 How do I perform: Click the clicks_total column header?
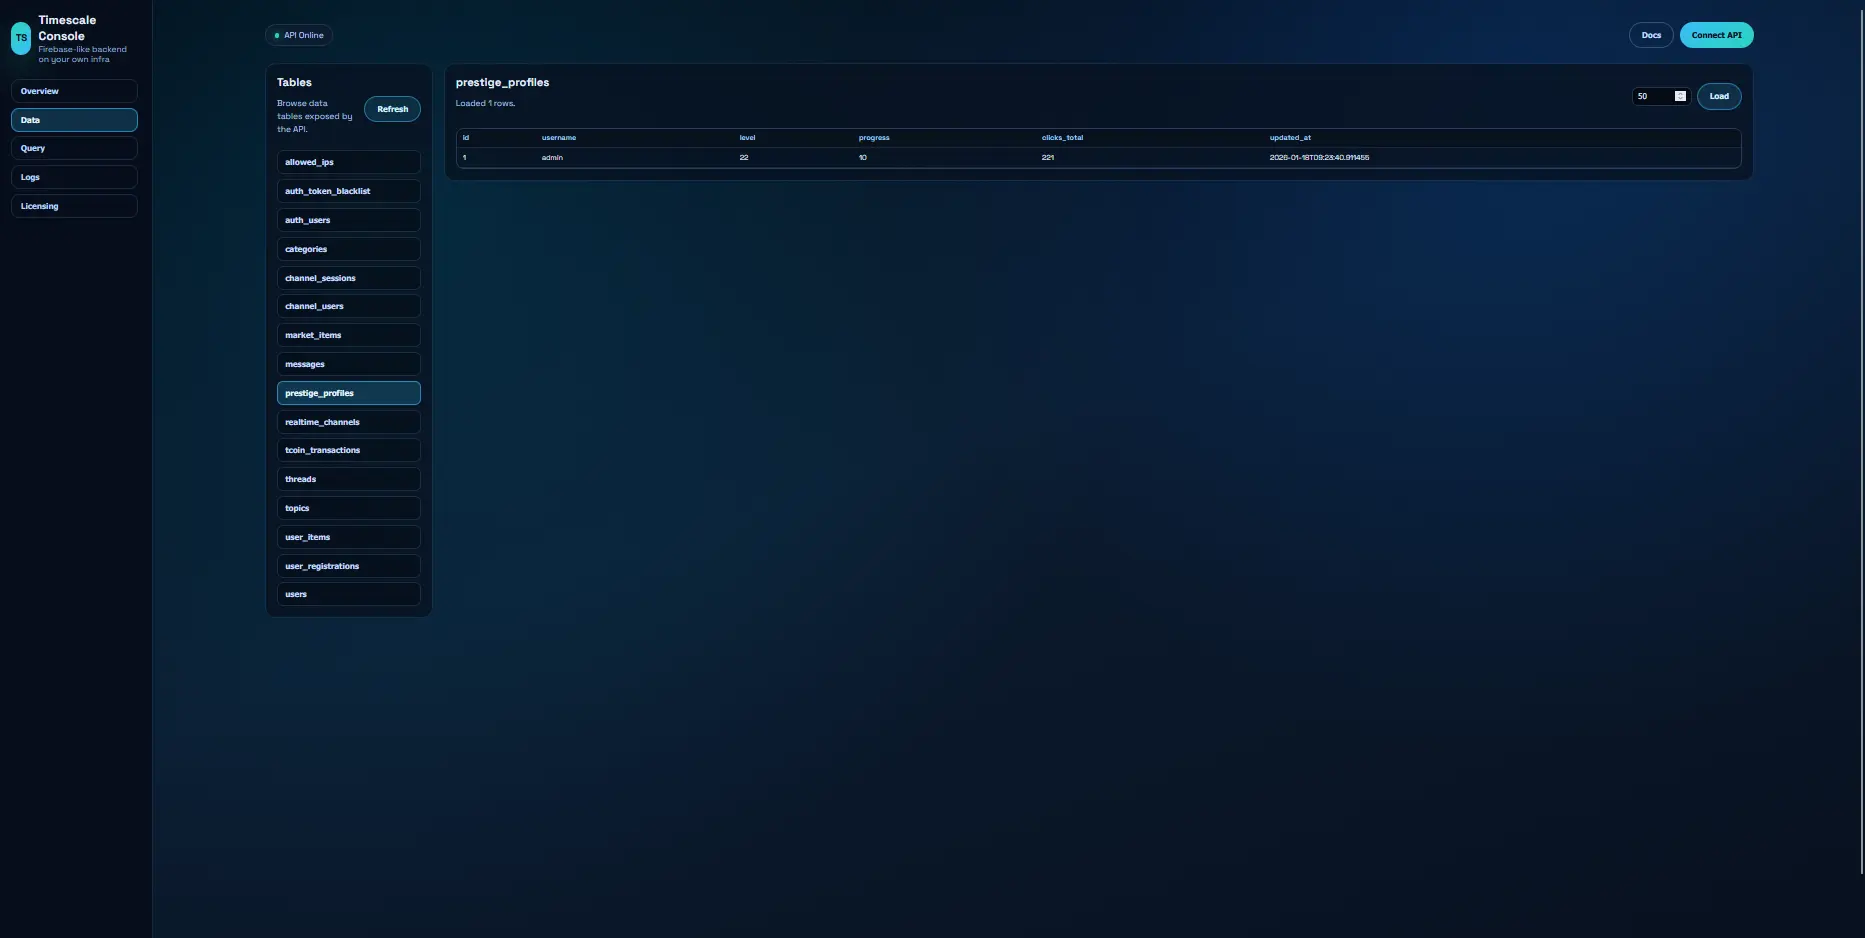(1062, 138)
